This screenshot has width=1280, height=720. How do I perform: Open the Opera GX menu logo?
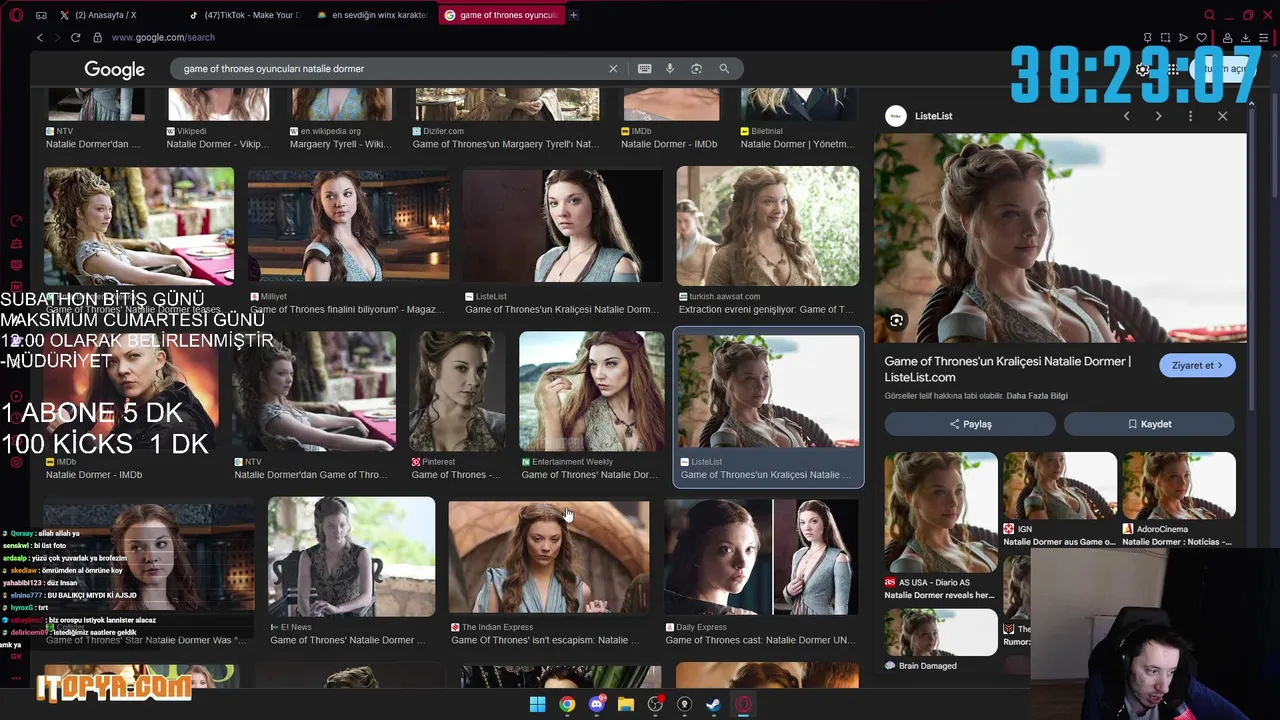point(16,15)
